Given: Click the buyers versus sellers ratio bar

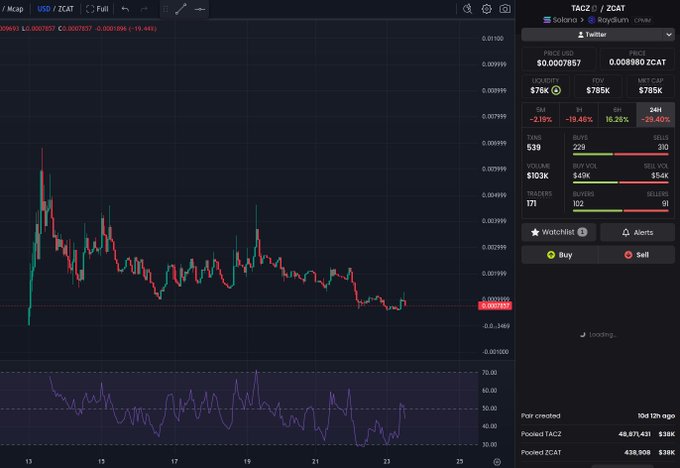Looking at the screenshot, I should (621, 211).
